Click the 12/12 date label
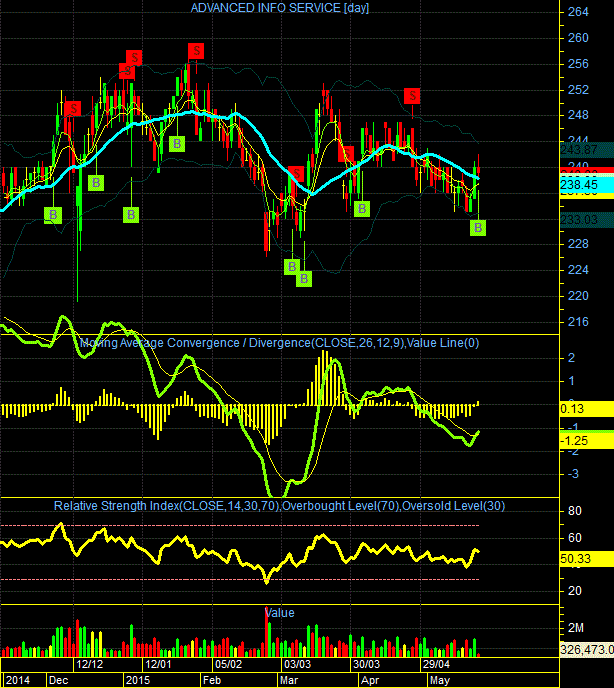614x688 pixels. (90, 664)
